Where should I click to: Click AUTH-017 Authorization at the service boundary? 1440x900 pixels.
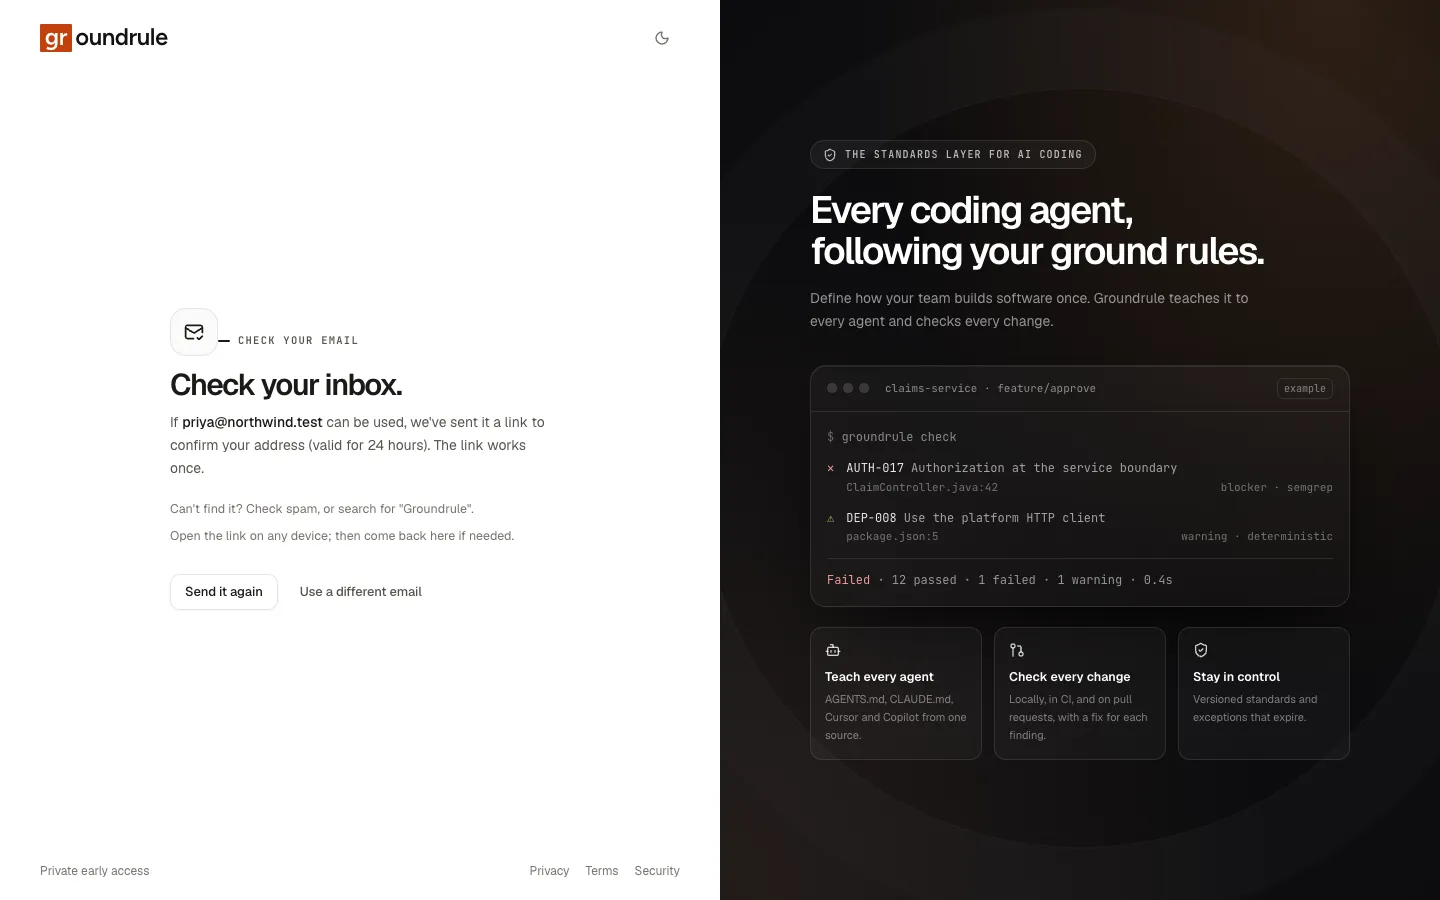pos(1011,468)
